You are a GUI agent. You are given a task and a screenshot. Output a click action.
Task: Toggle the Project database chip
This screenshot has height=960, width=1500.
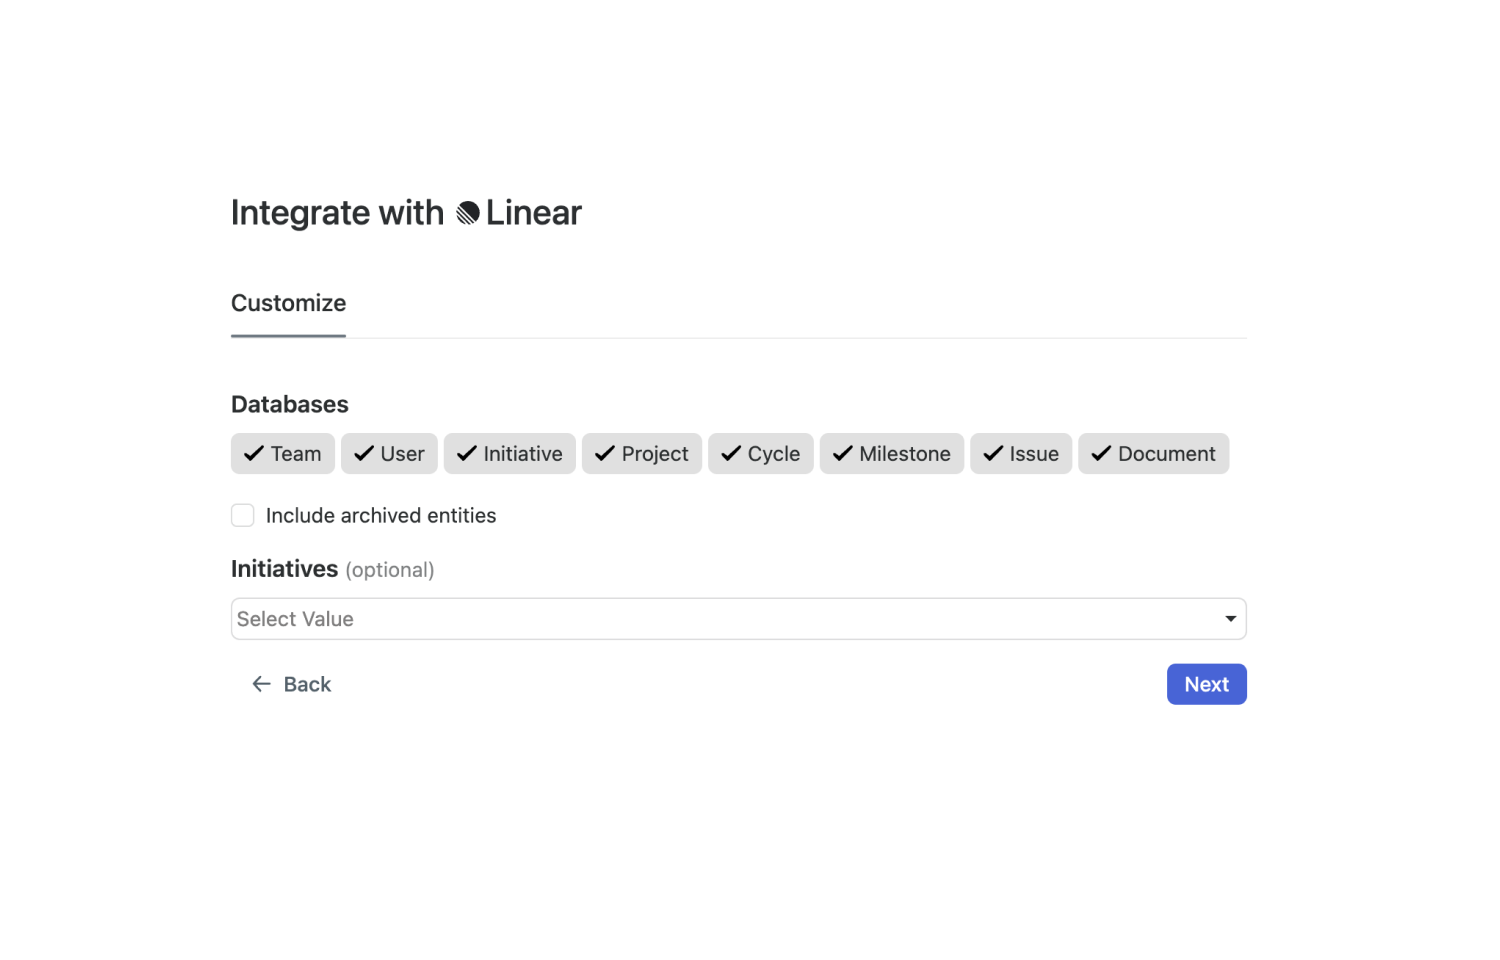pos(642,454)
